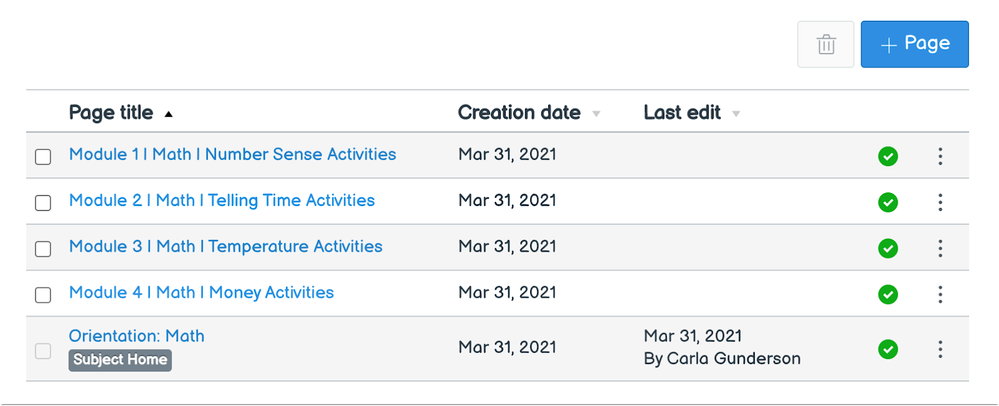The image size is (999, 406).
Task: Select checkbox for Module 2 Telling Time
Action: point(43,203)
